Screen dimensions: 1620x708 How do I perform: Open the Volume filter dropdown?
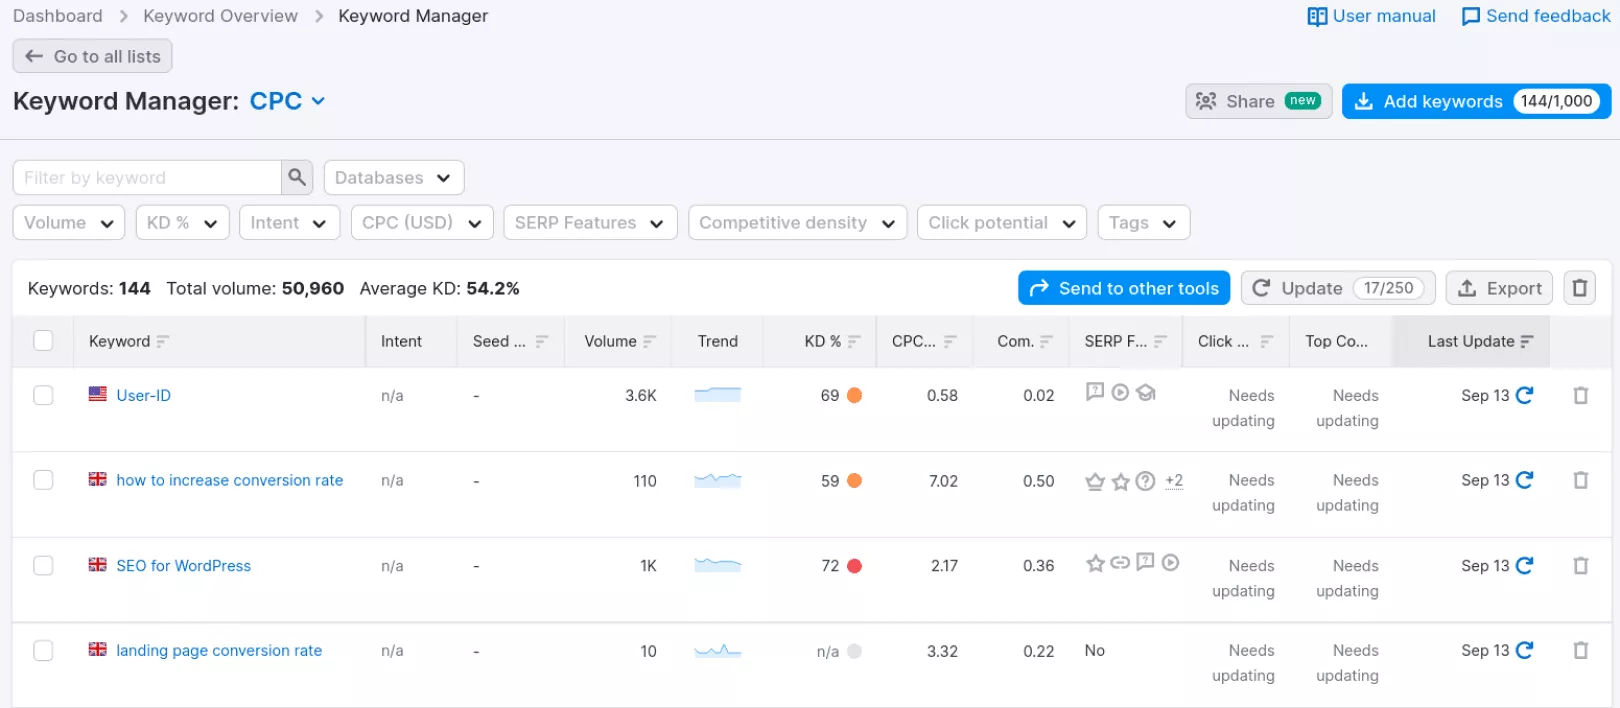coord(68,222)
